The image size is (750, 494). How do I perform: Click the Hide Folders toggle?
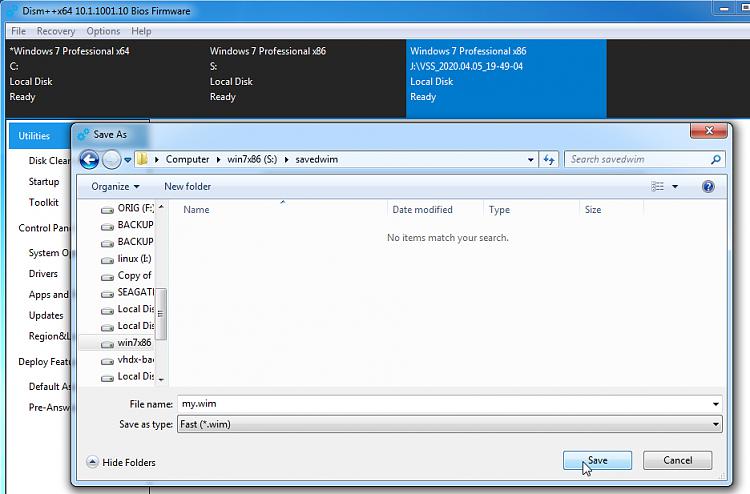pyautogui.click(x=121, y=462)
